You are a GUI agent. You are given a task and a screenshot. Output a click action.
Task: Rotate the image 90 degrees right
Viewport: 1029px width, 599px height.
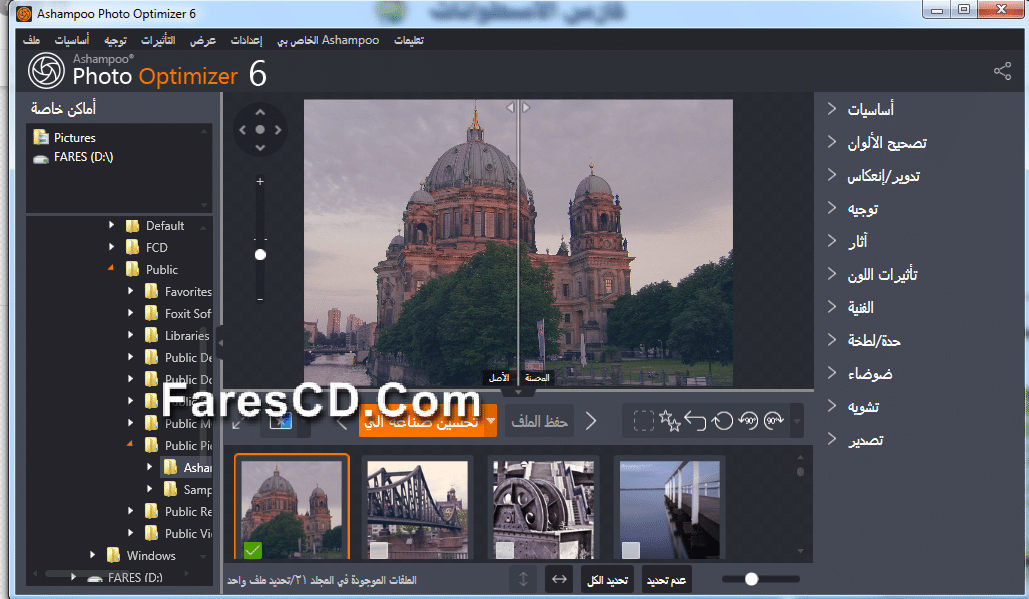point(774,421)
